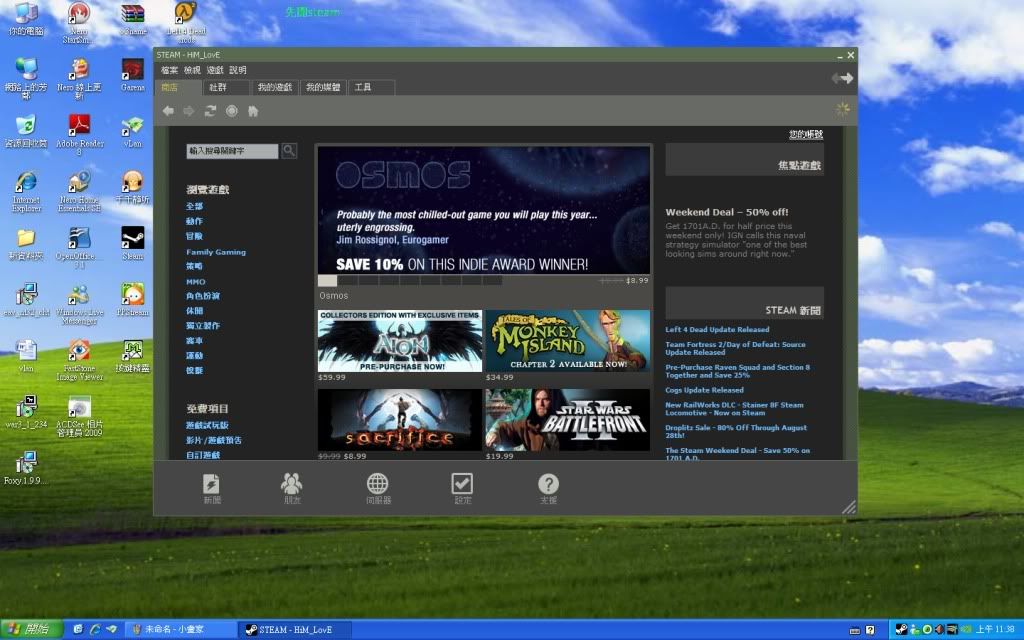1024x640 pixels.
Task: Open Tales of Monkey Island thumbnail
Action: click(x=568, y=341)
